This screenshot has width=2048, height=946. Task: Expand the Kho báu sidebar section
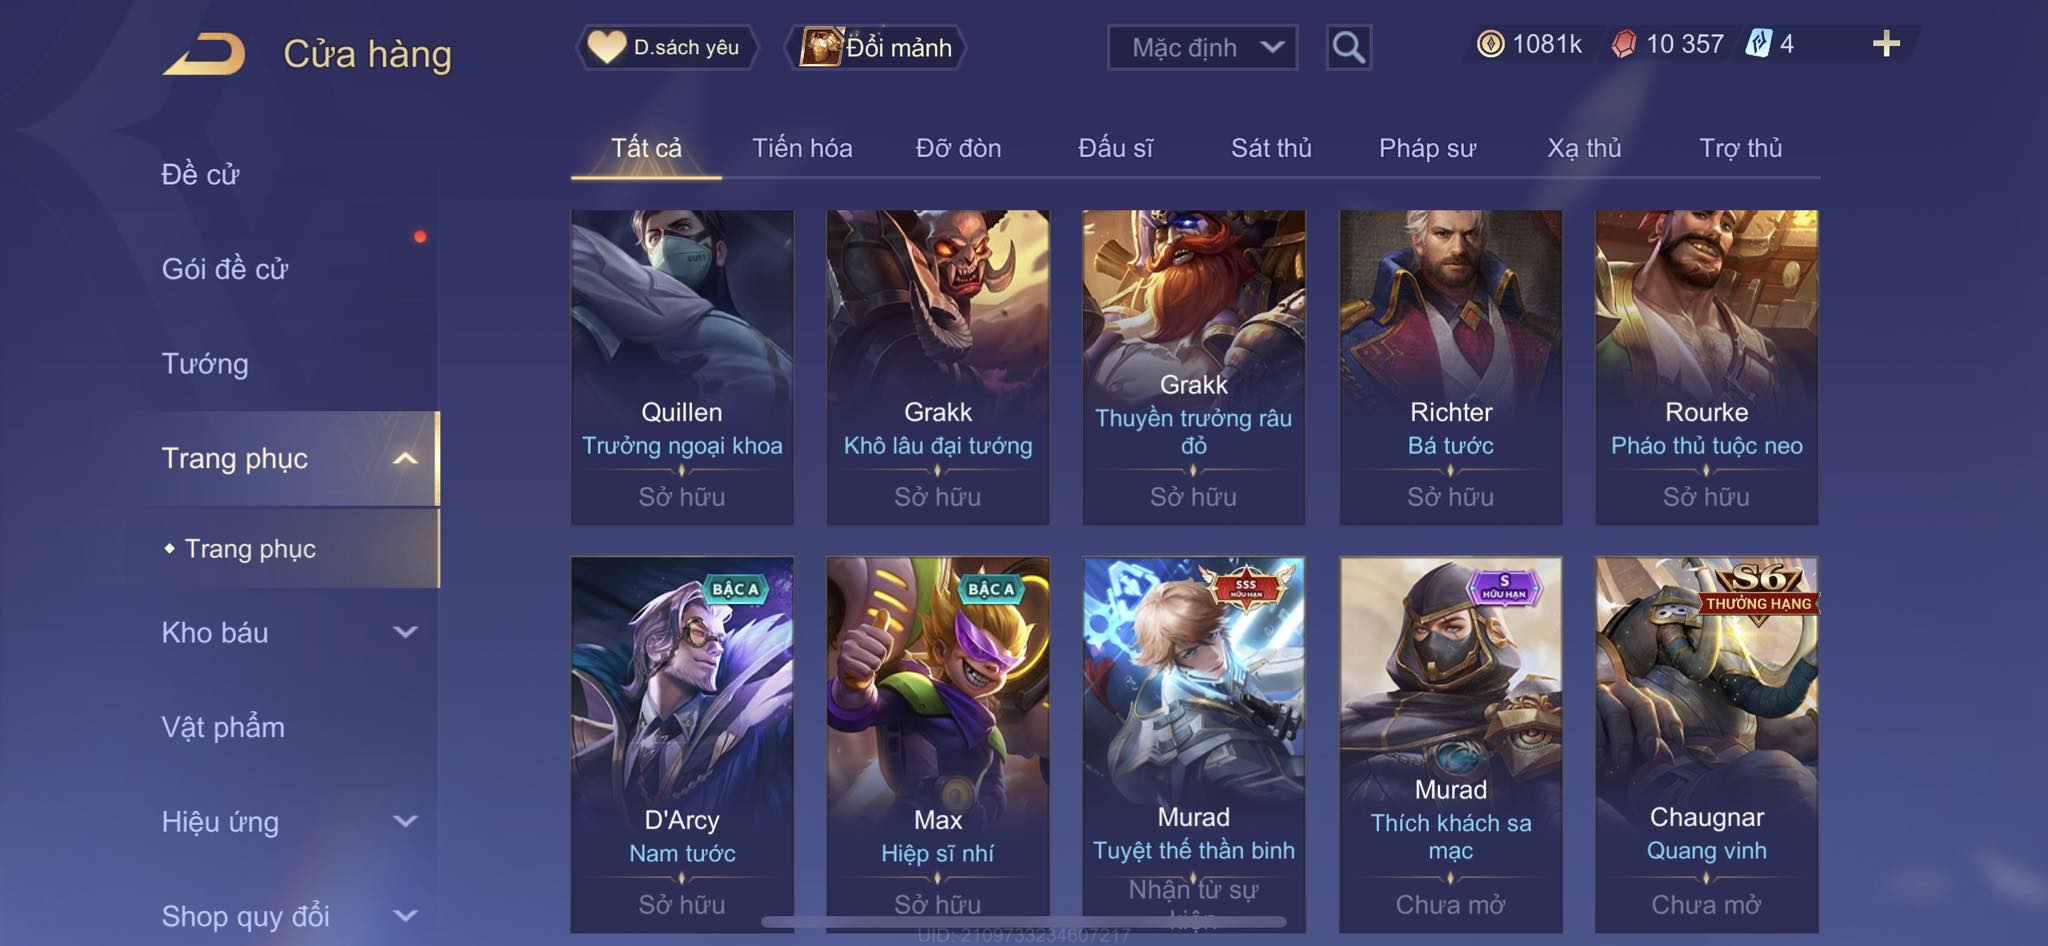pos(405,632)
